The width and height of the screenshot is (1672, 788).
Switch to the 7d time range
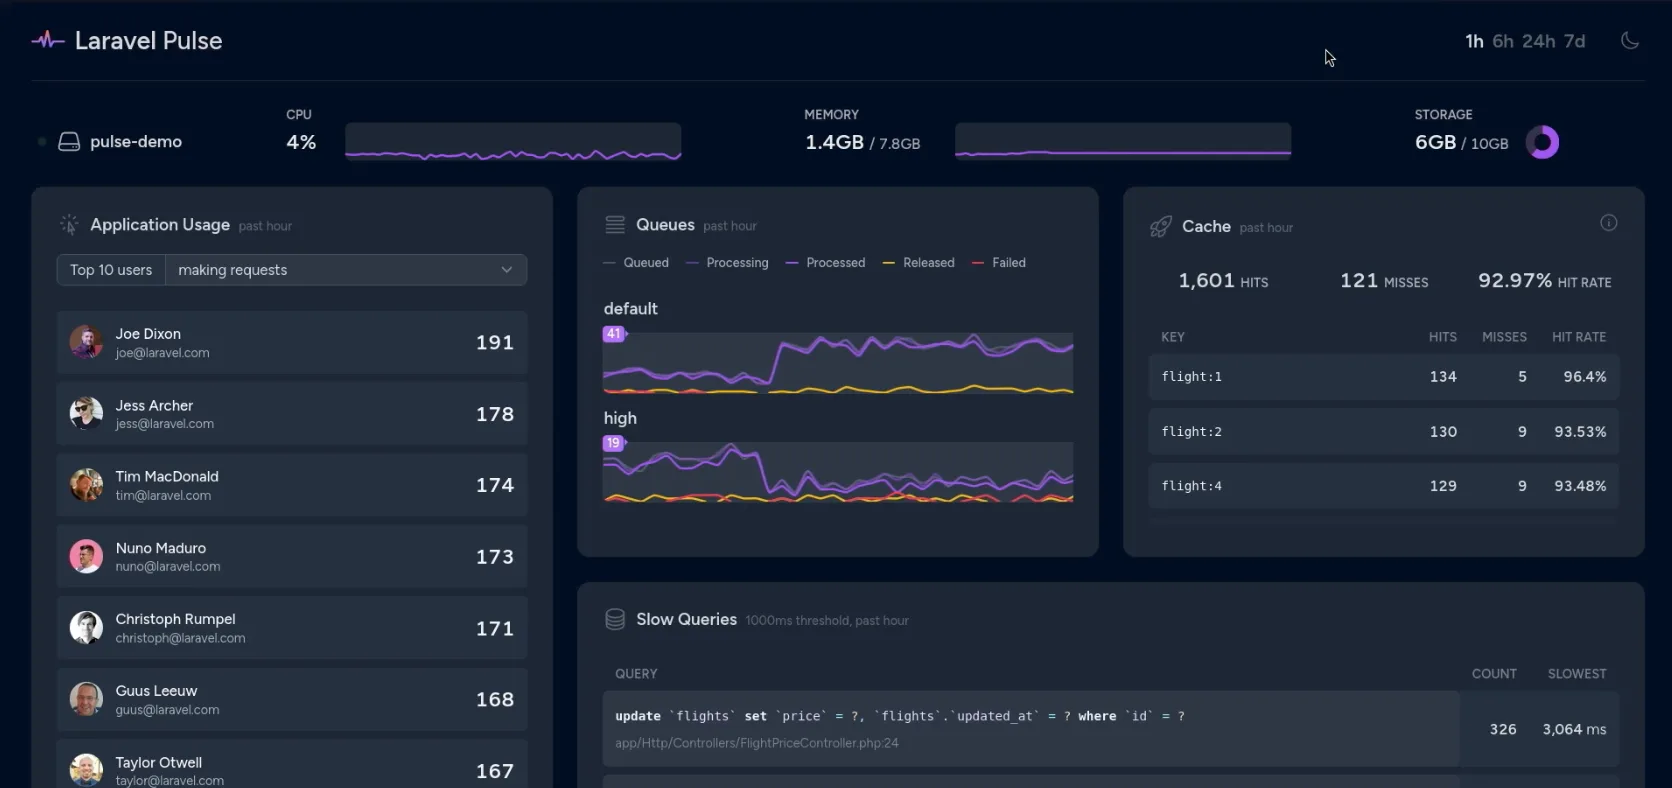point(1575,41)
